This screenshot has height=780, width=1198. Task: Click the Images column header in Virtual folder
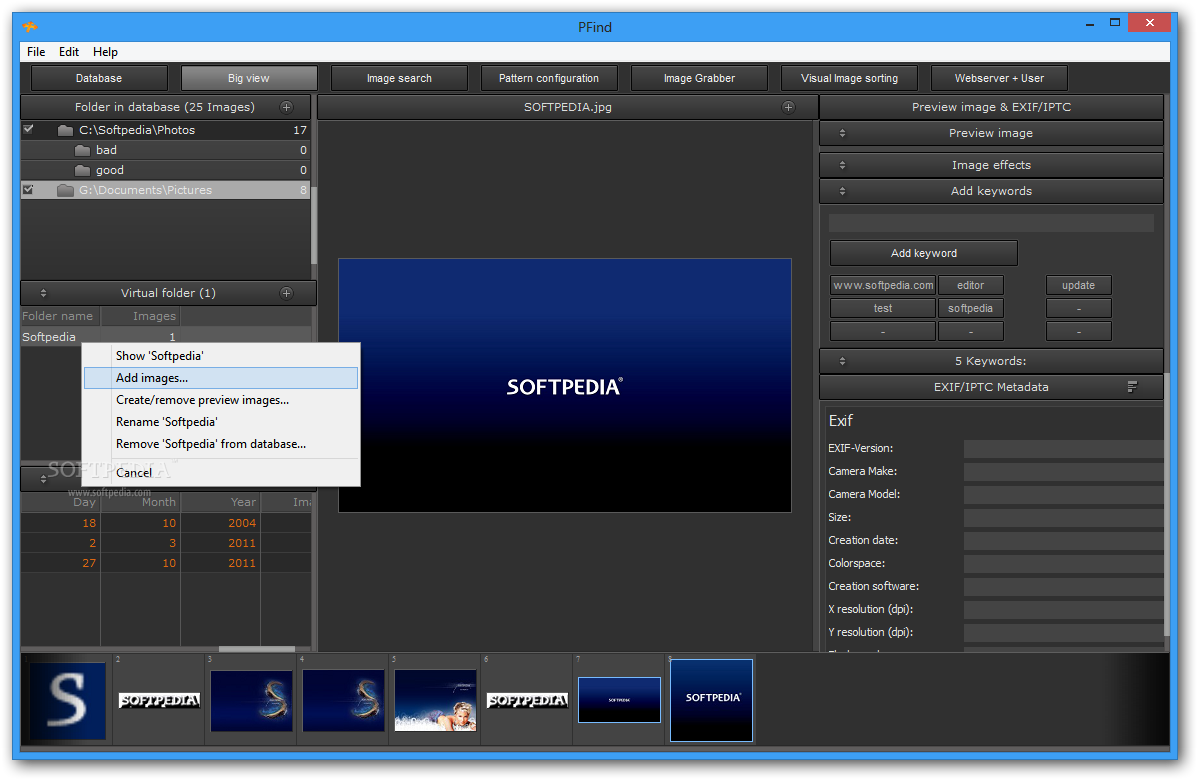tap(141, 316)
